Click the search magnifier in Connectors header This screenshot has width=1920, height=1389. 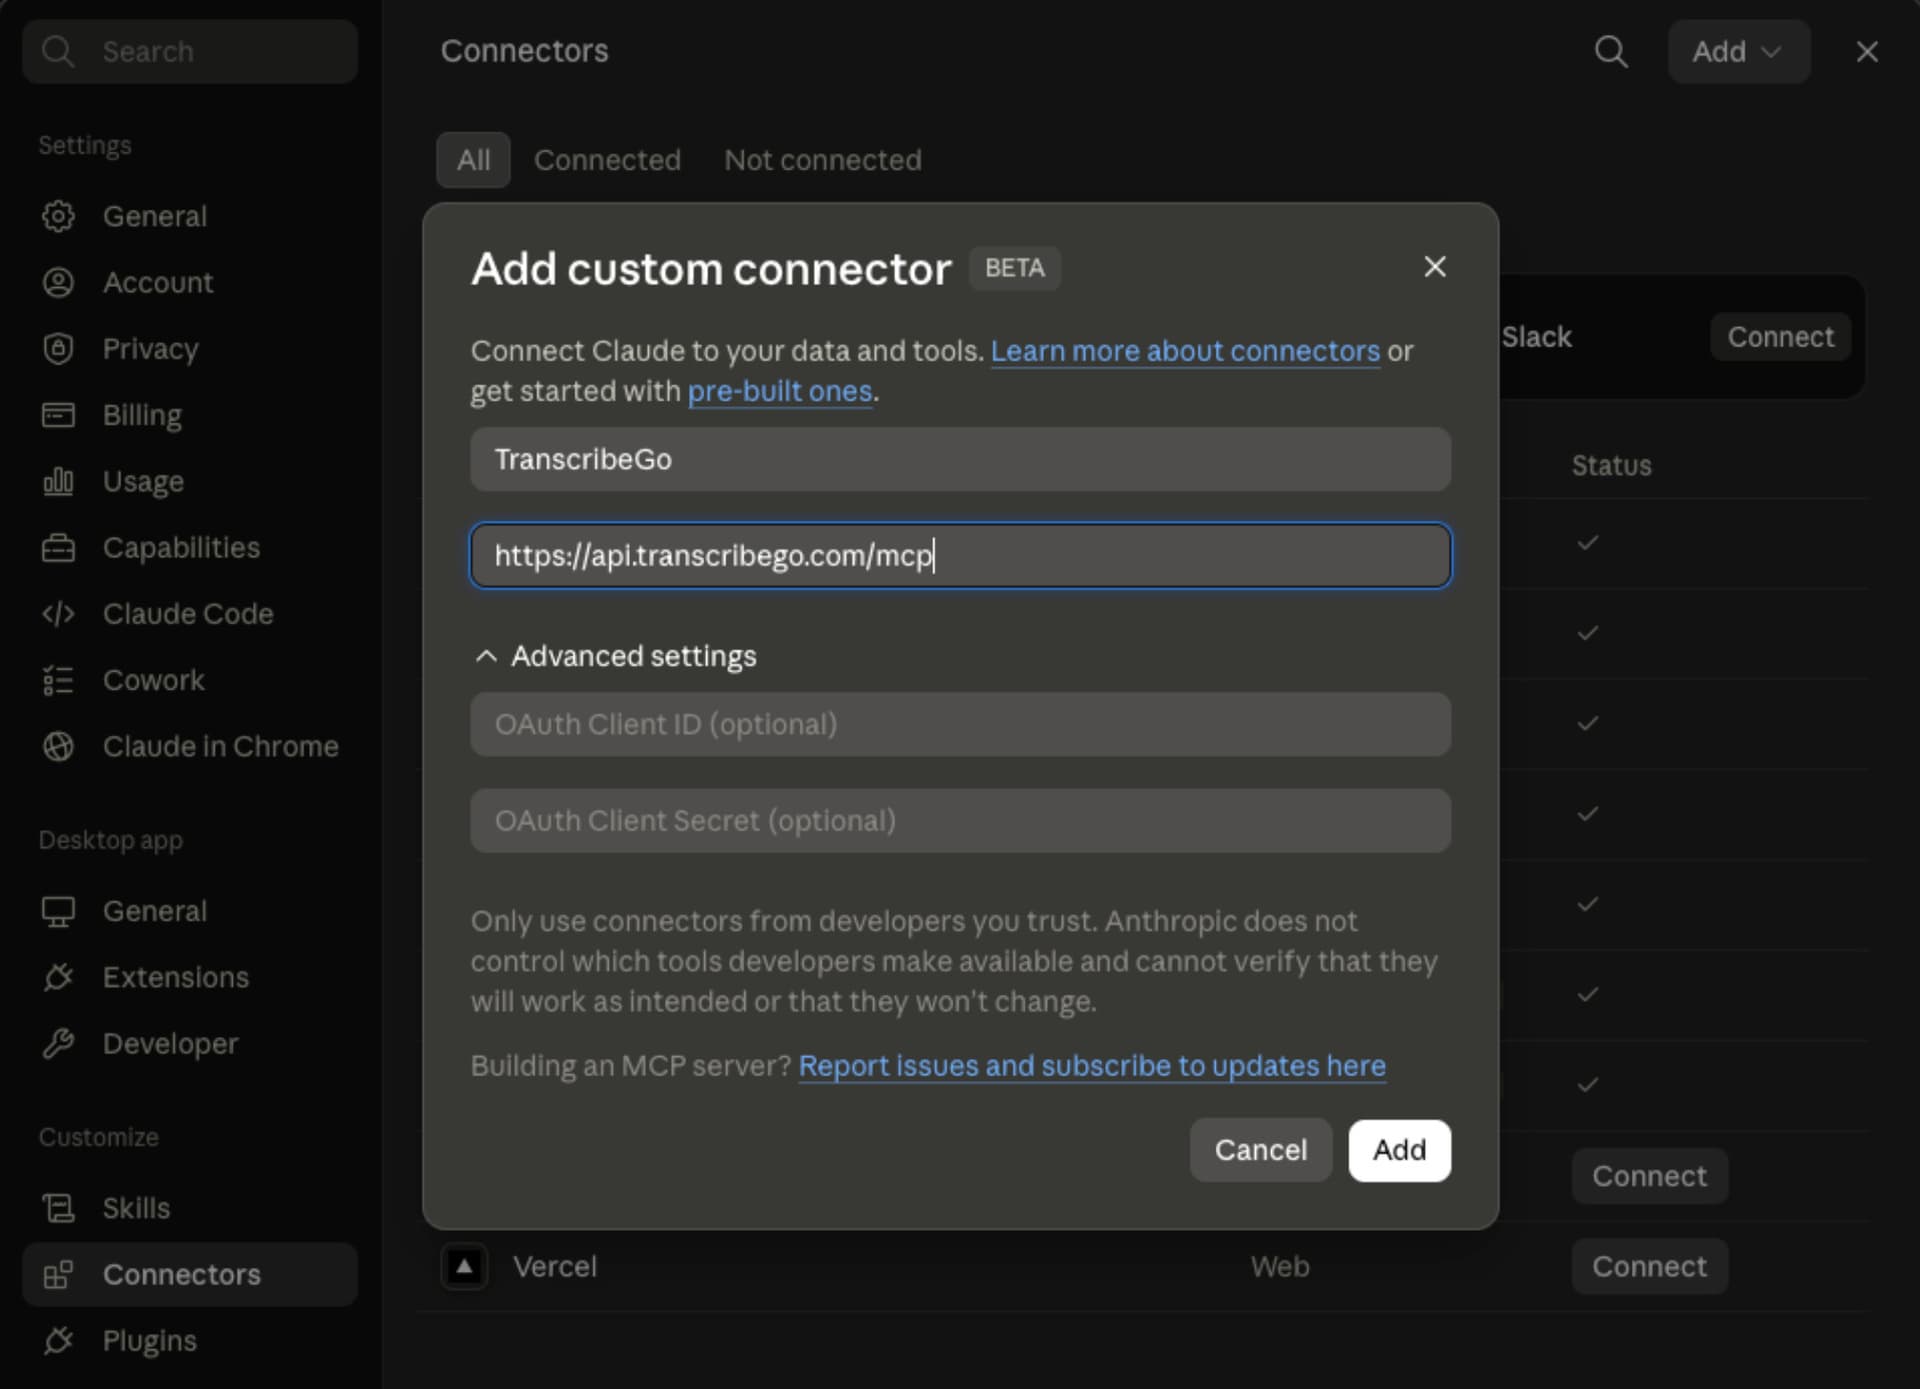pyautogui.click(x=1610, y=51)
